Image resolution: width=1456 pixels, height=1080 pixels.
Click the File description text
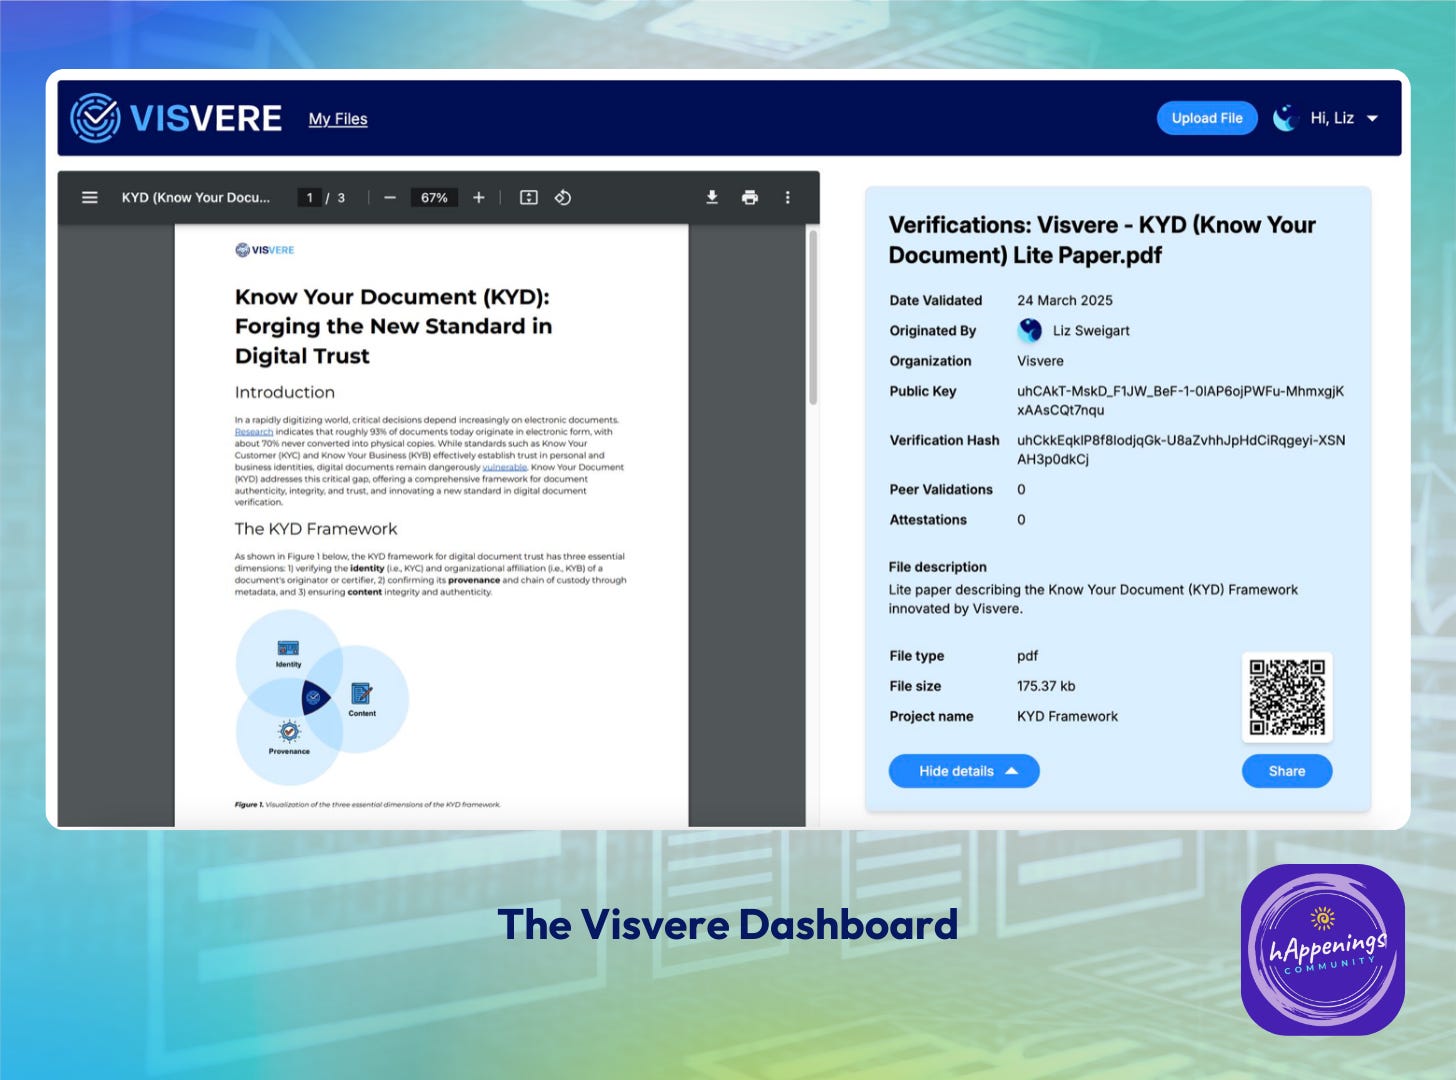point(1093,599)
